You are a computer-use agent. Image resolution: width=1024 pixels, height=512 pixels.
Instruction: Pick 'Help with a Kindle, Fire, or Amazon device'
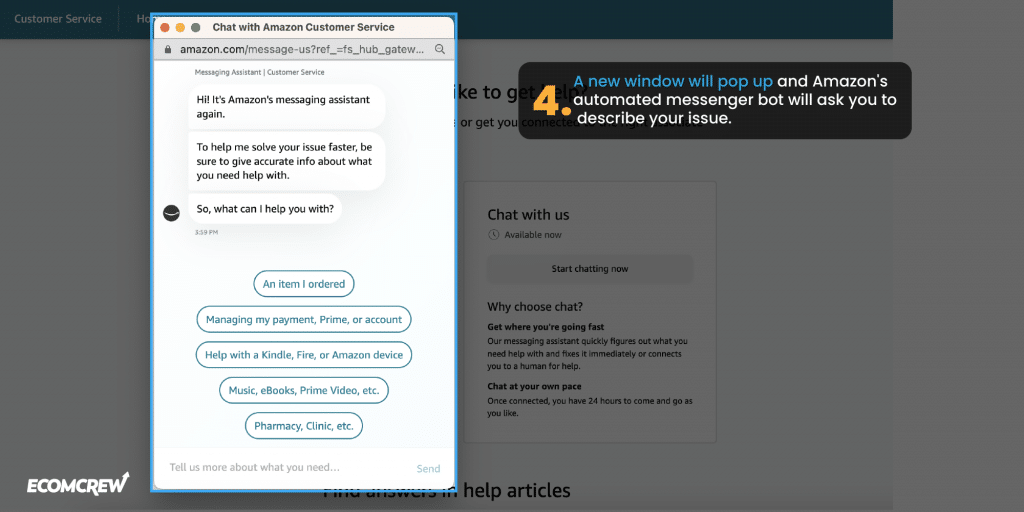coord(304,355)
